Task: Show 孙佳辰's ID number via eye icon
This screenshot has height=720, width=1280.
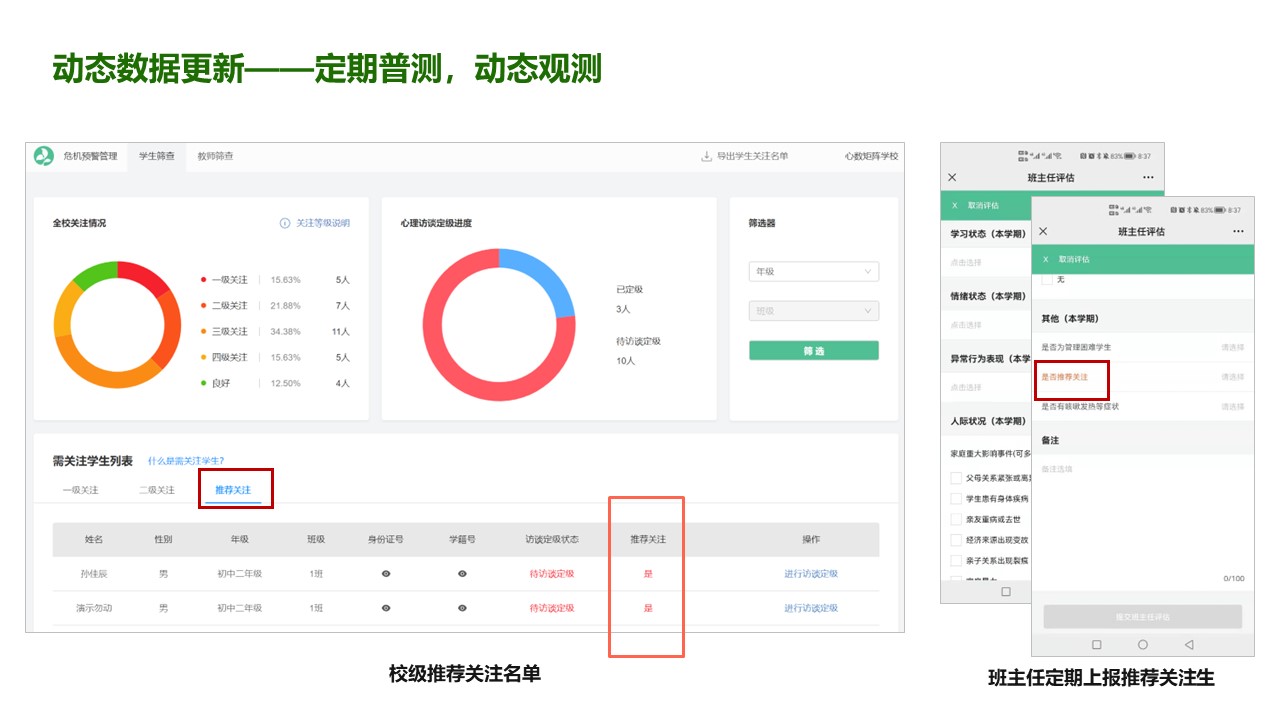Action: coord(386,574)
